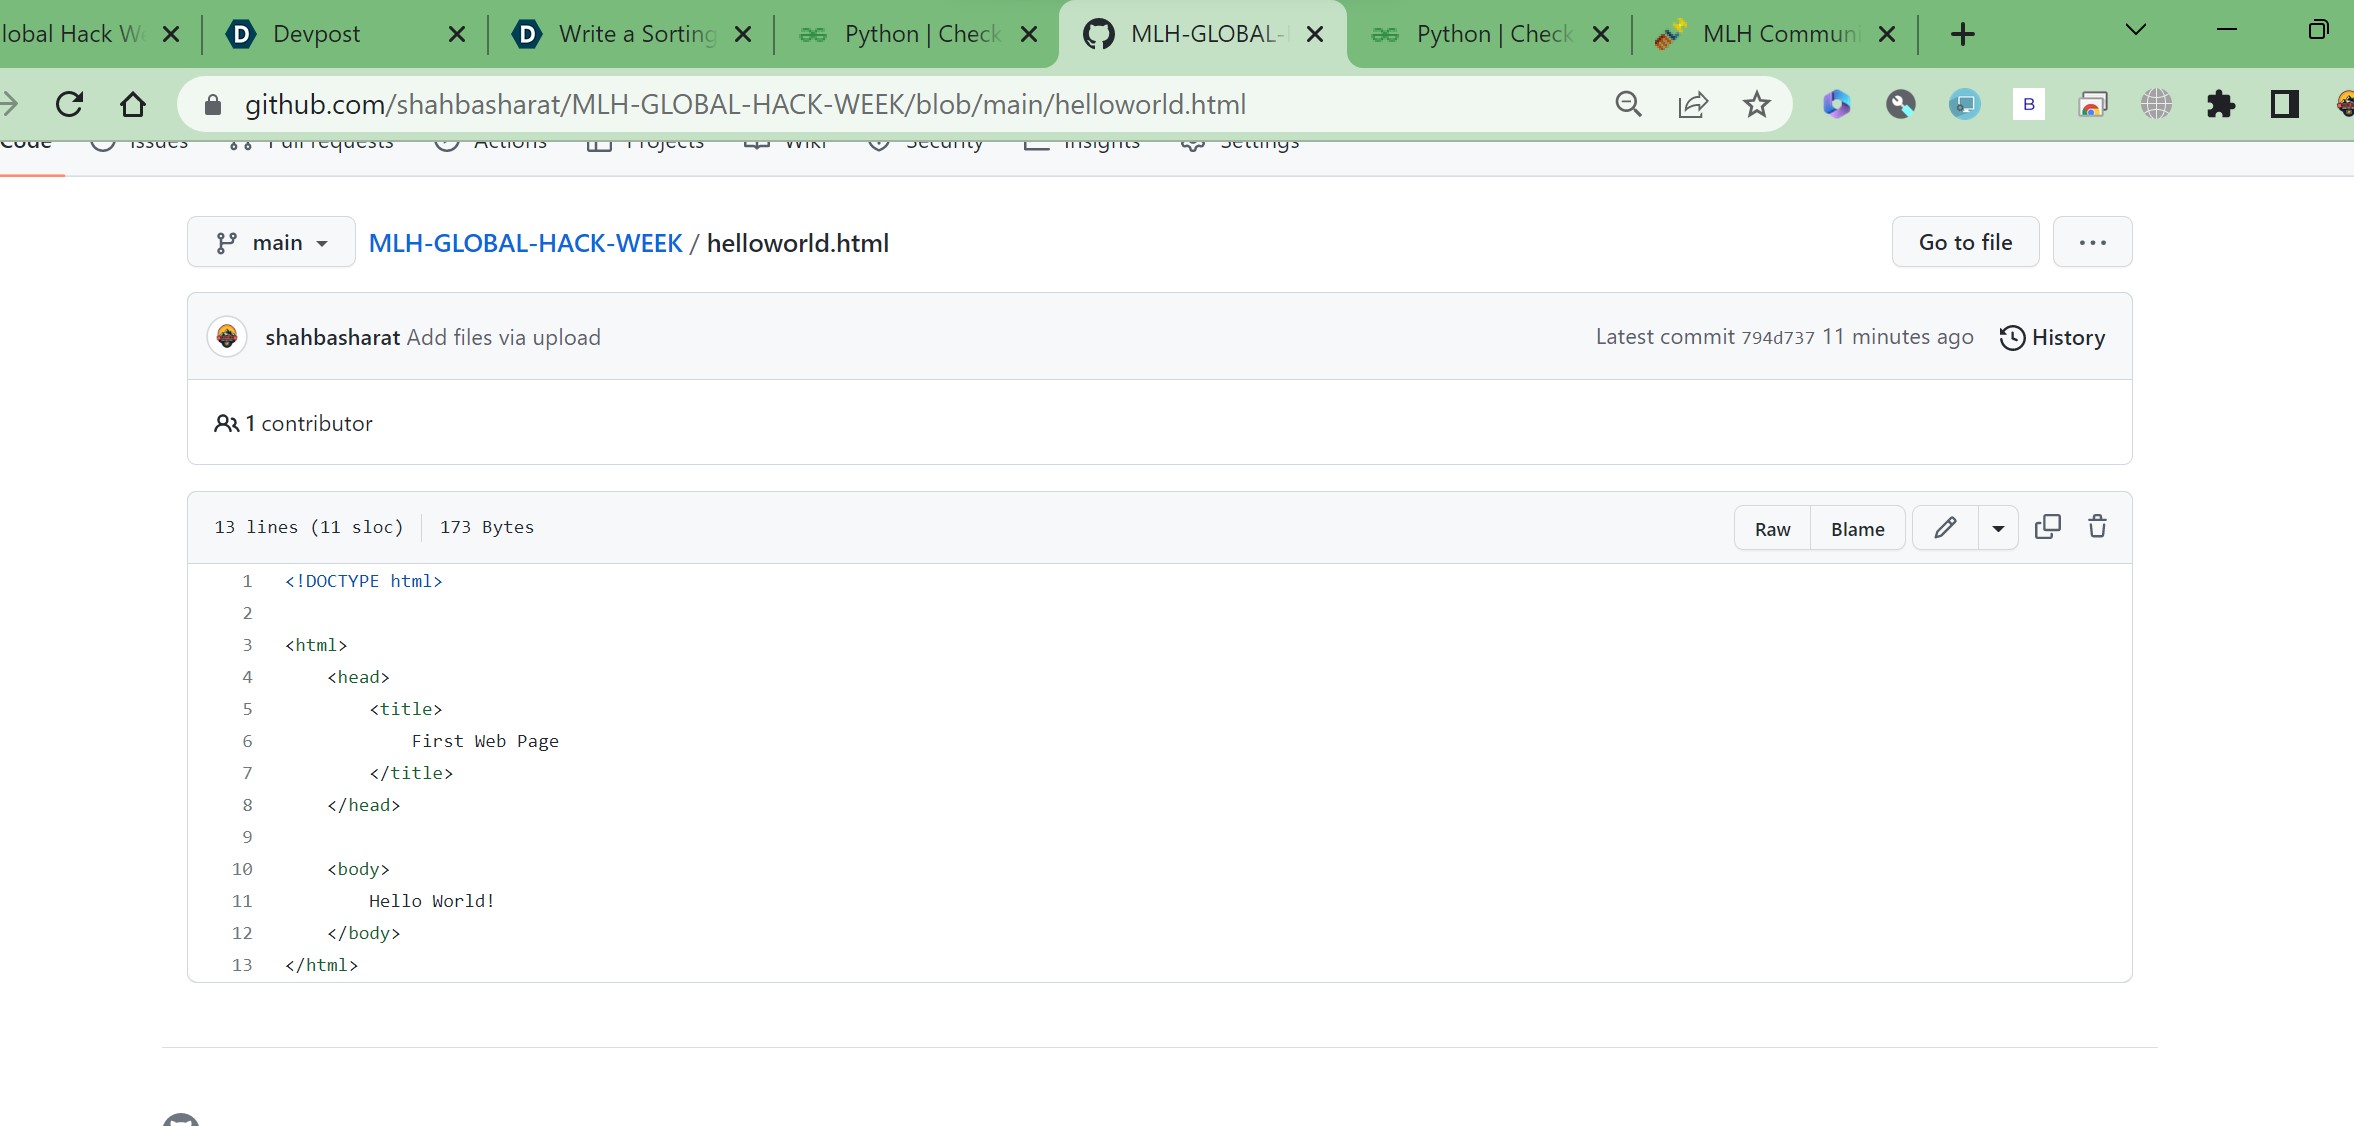Open the zoom magnifier icon in address bar

[x=1628, y=104]
